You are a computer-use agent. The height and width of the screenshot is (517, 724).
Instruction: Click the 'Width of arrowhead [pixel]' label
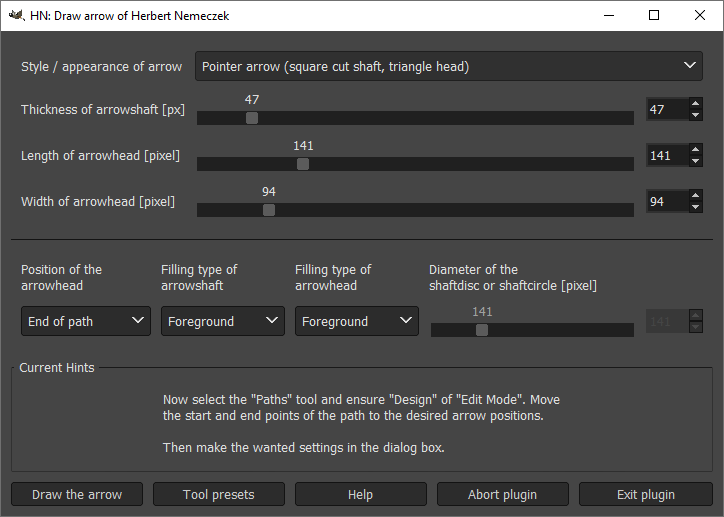click(98, 202)
